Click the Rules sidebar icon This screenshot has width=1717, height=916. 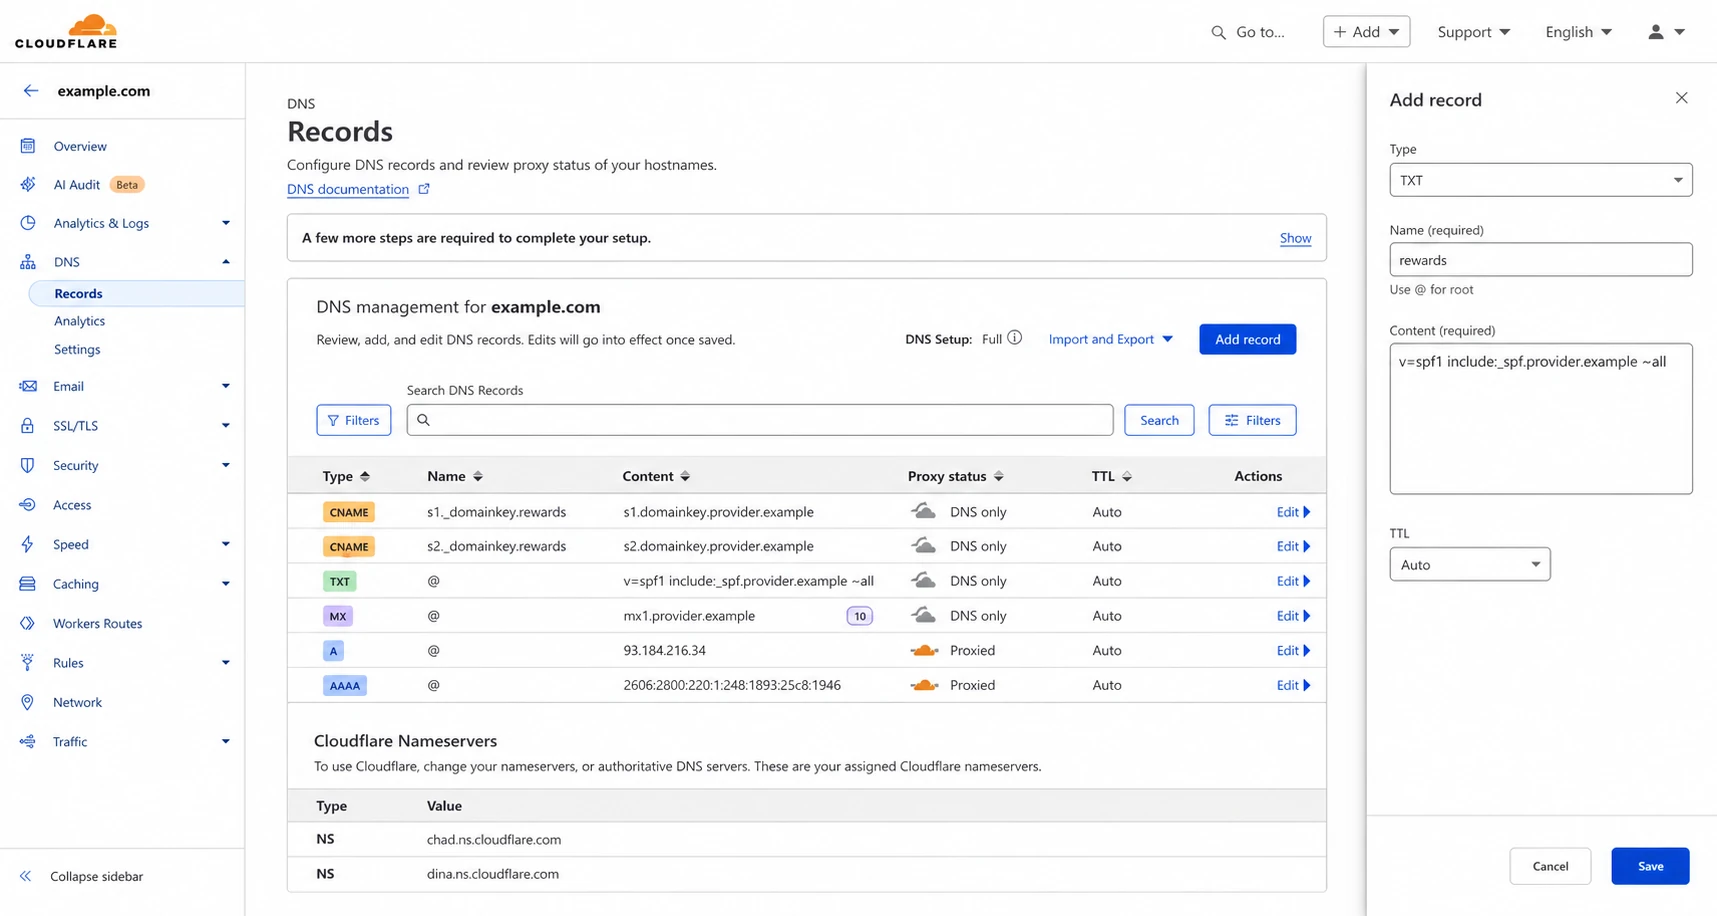28,663
